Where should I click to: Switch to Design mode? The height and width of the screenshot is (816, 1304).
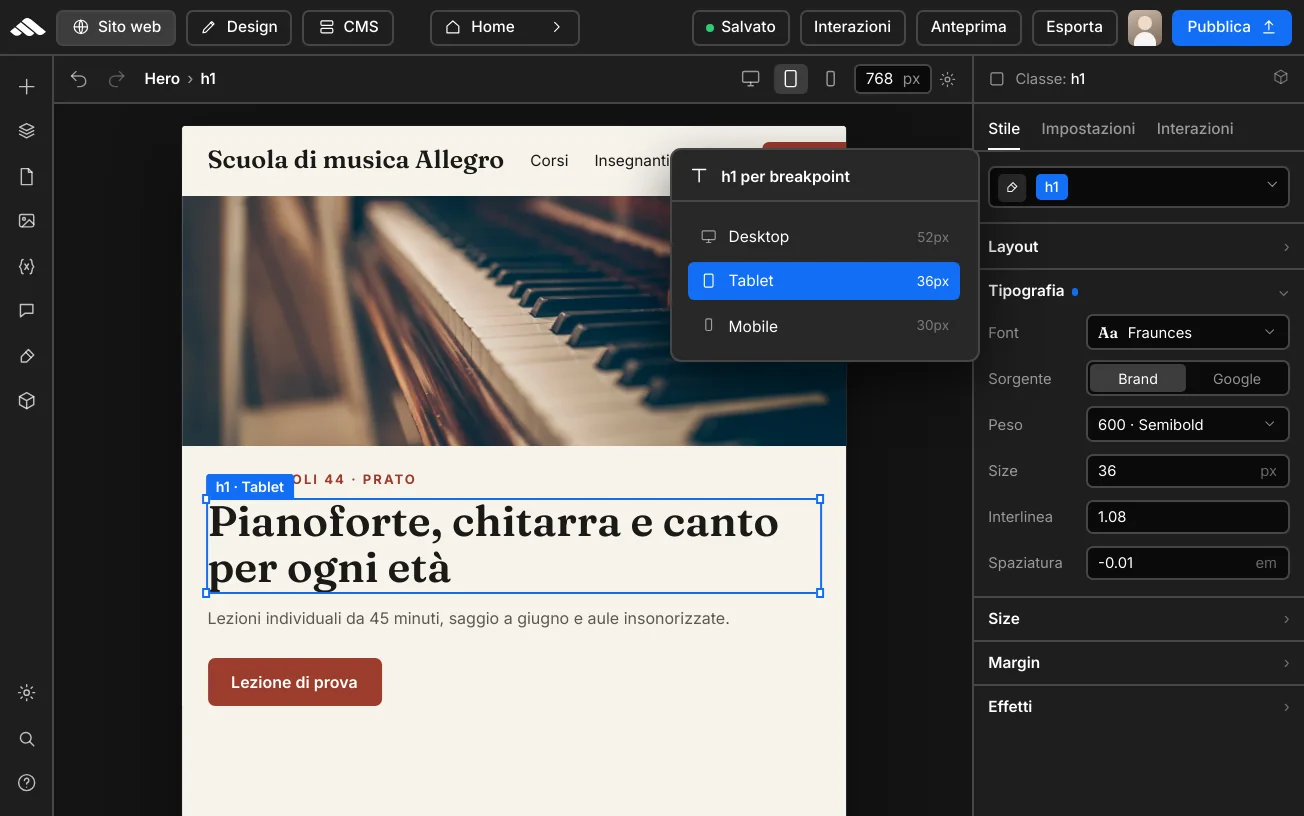(239, 27)
